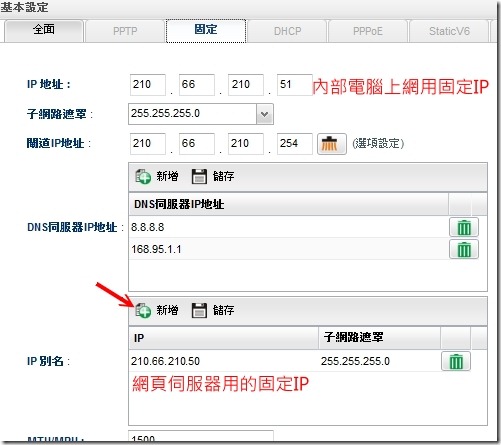Select the 210.66.210.50 IP alias row
Screen dimensions: 501x445
[x=285, y=361]
